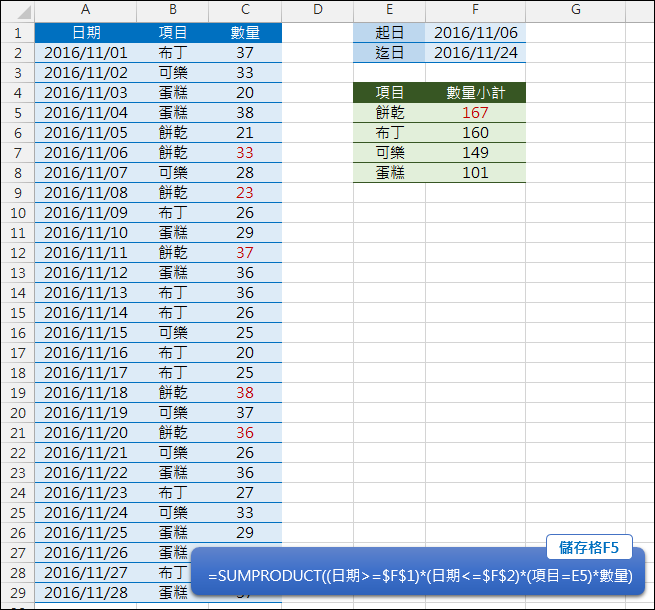The height and width of the screenshot is (610, 655).
Task: Select quantity 37 in row 2
Action: (245, 53)
